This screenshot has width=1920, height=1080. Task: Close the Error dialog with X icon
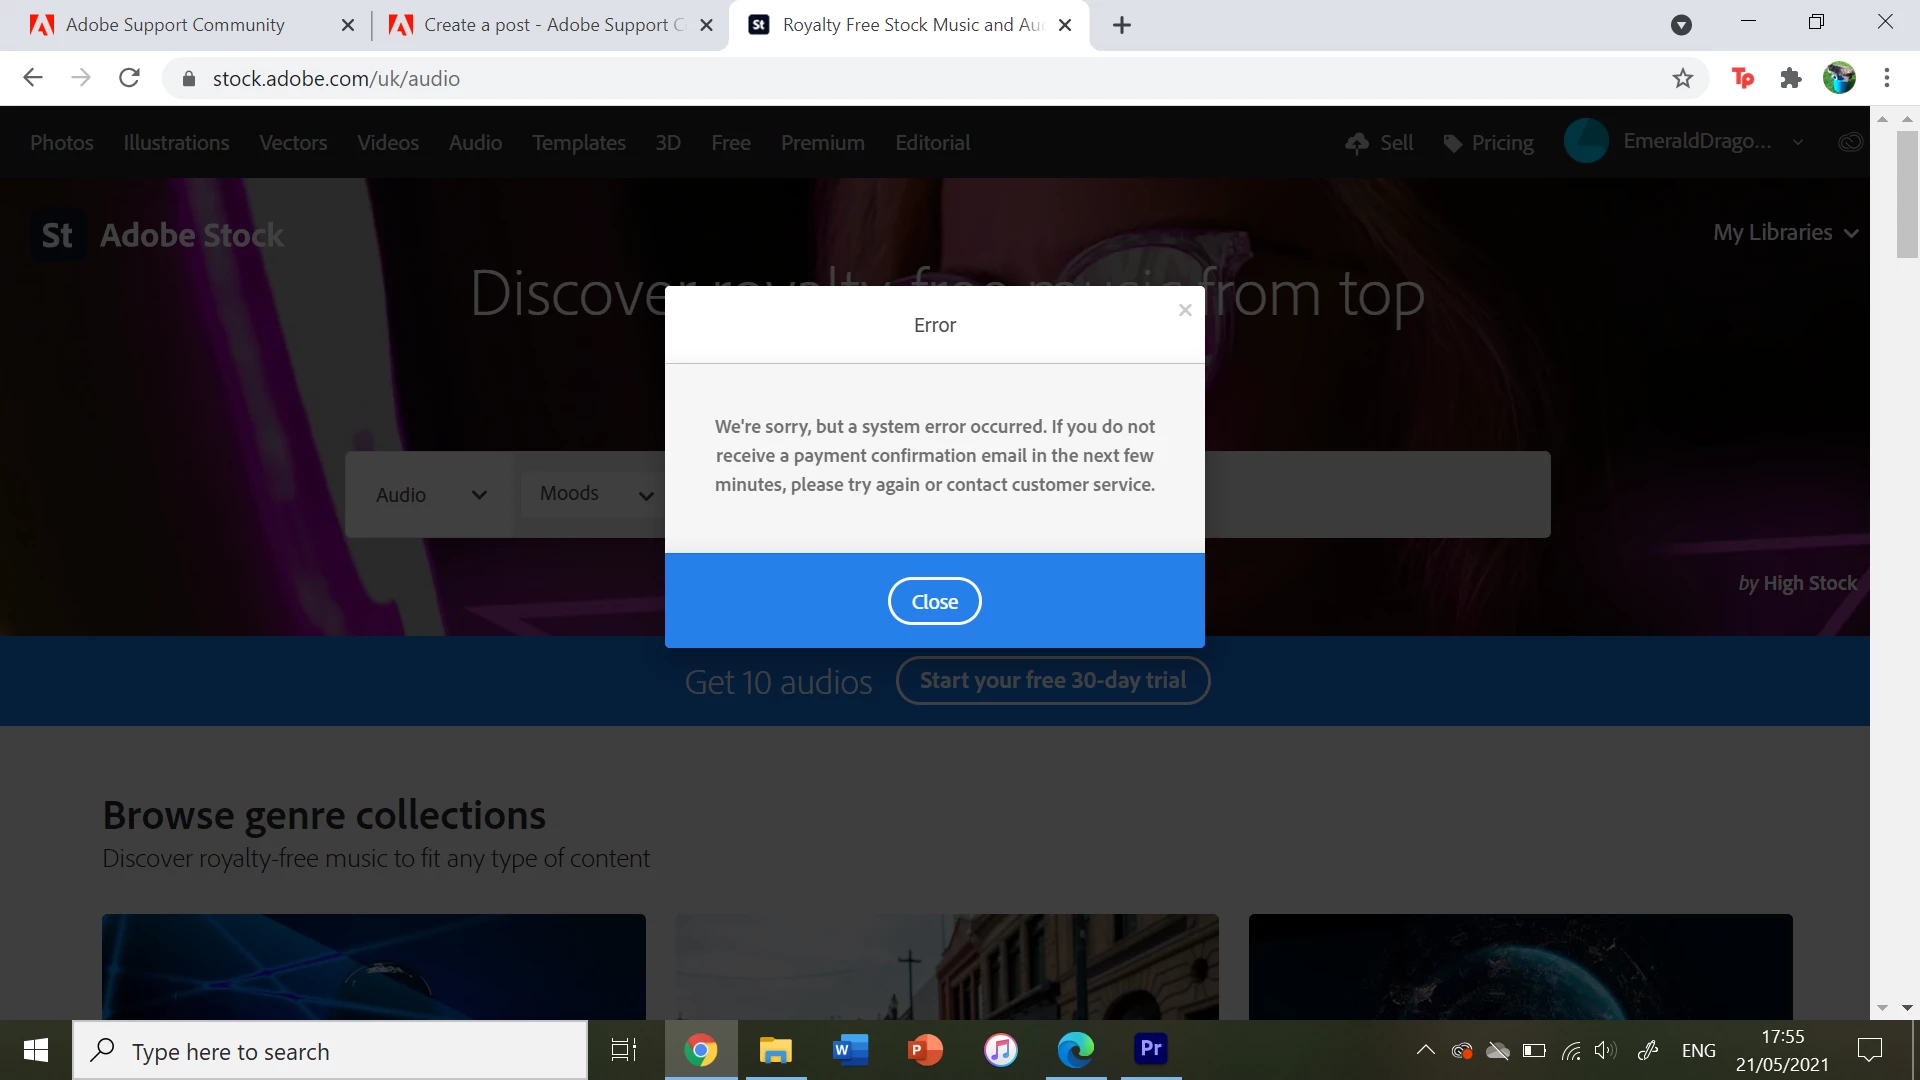(x=1185, y=310)
